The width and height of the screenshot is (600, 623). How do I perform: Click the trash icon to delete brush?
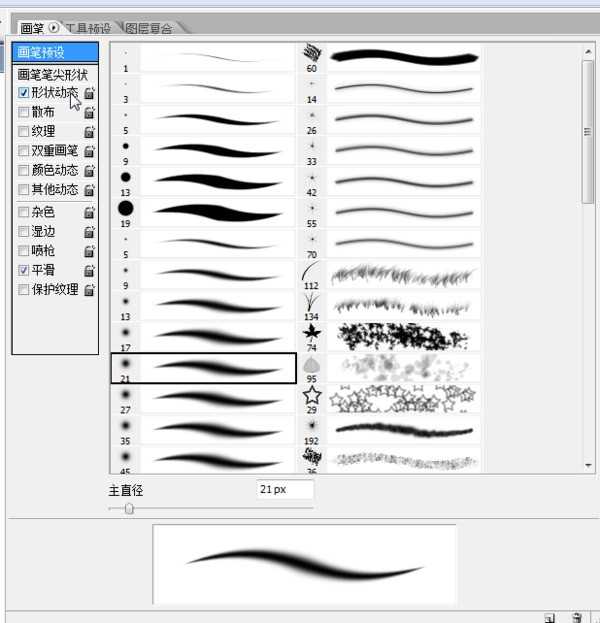click(x=576, y=616)
